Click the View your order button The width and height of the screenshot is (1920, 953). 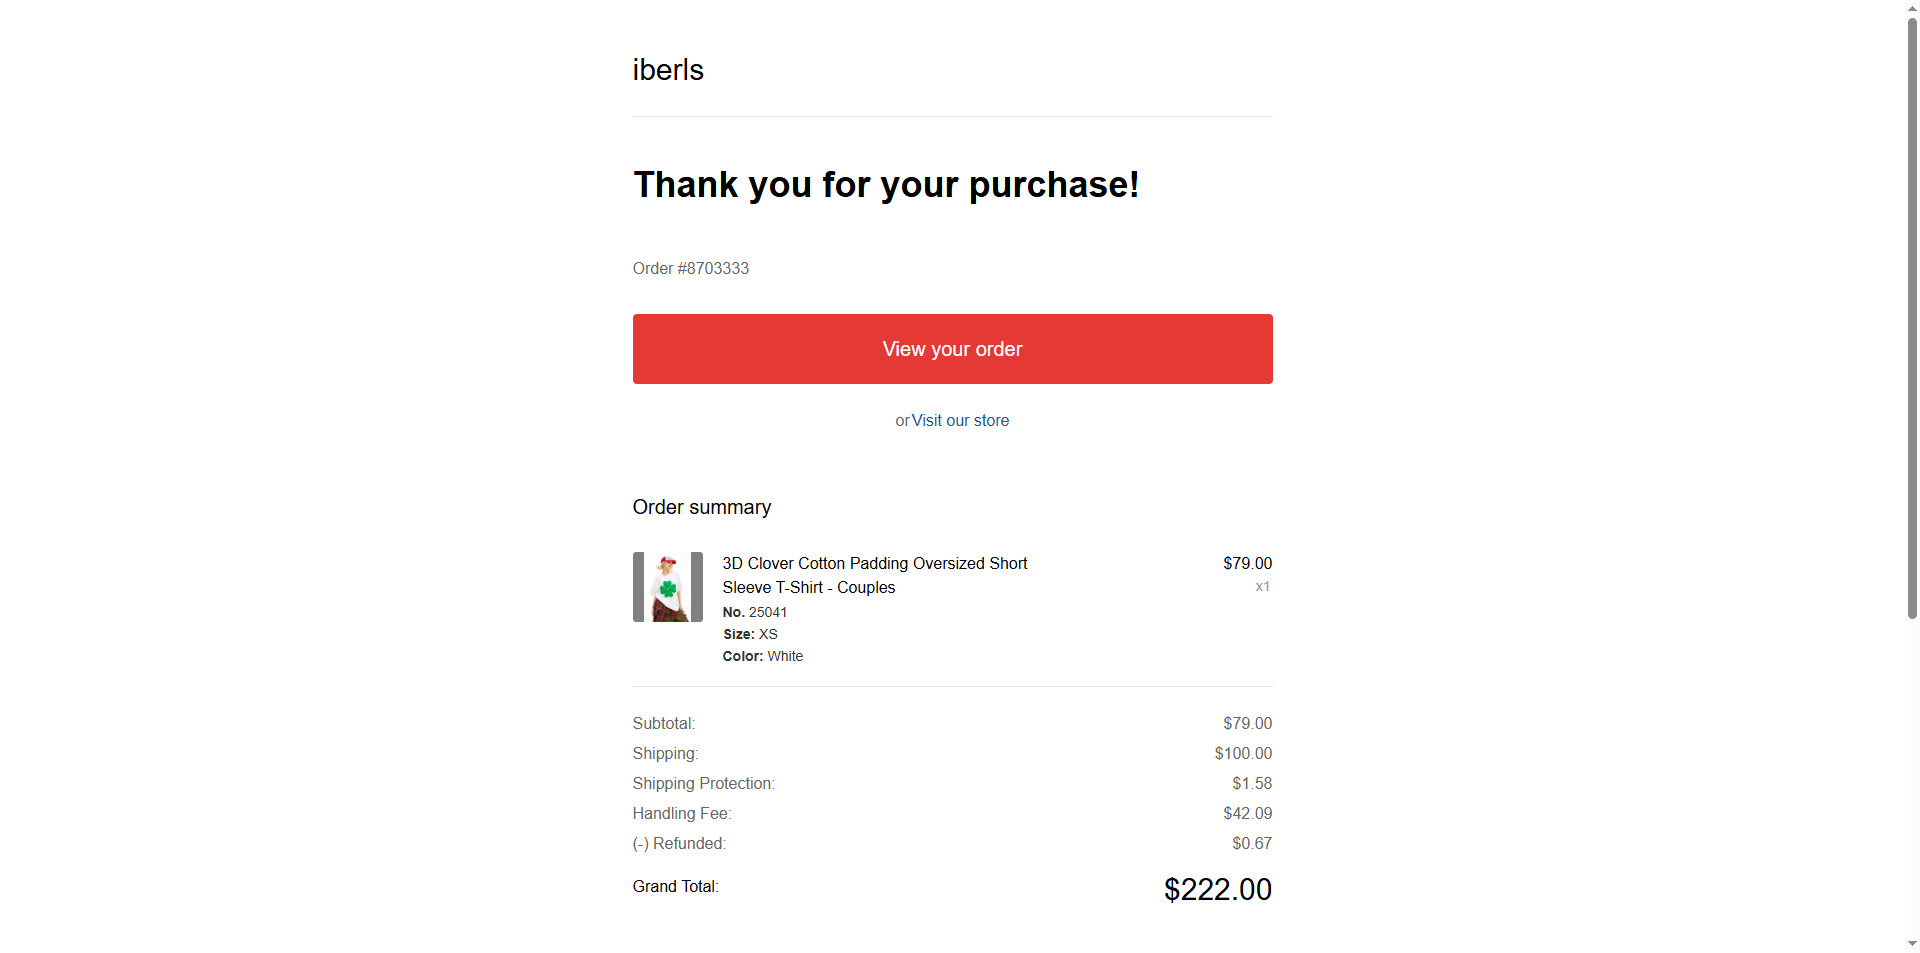pyautogui.click(x=952, y=349)
